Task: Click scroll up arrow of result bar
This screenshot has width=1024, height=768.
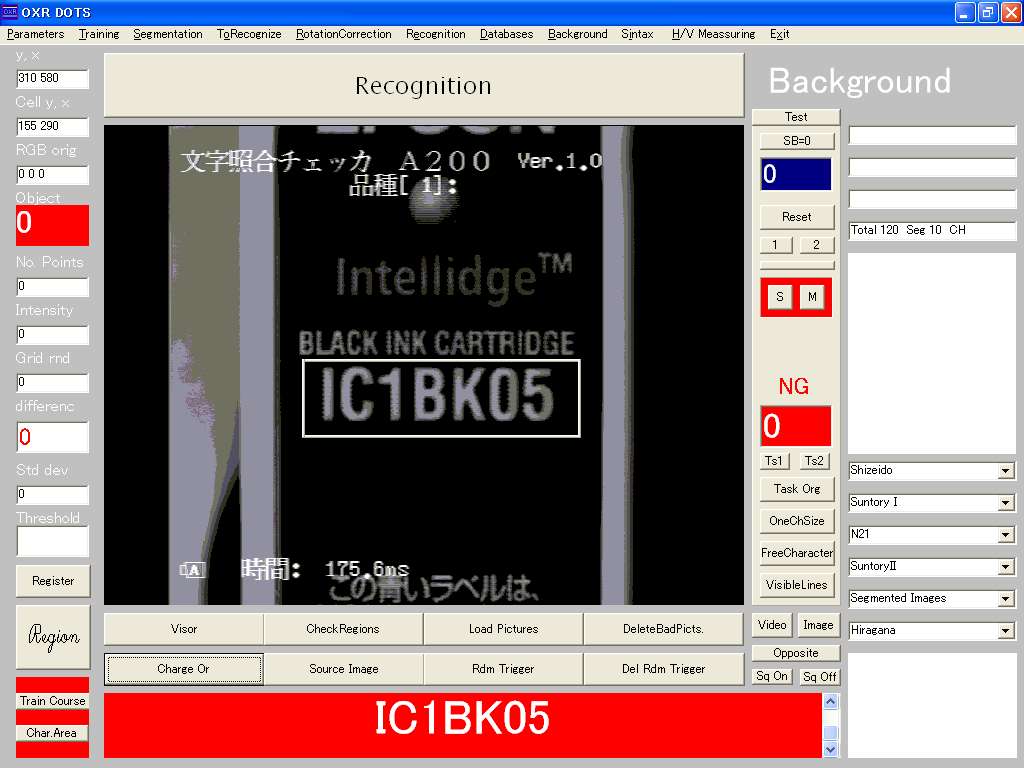Action: 831,701
